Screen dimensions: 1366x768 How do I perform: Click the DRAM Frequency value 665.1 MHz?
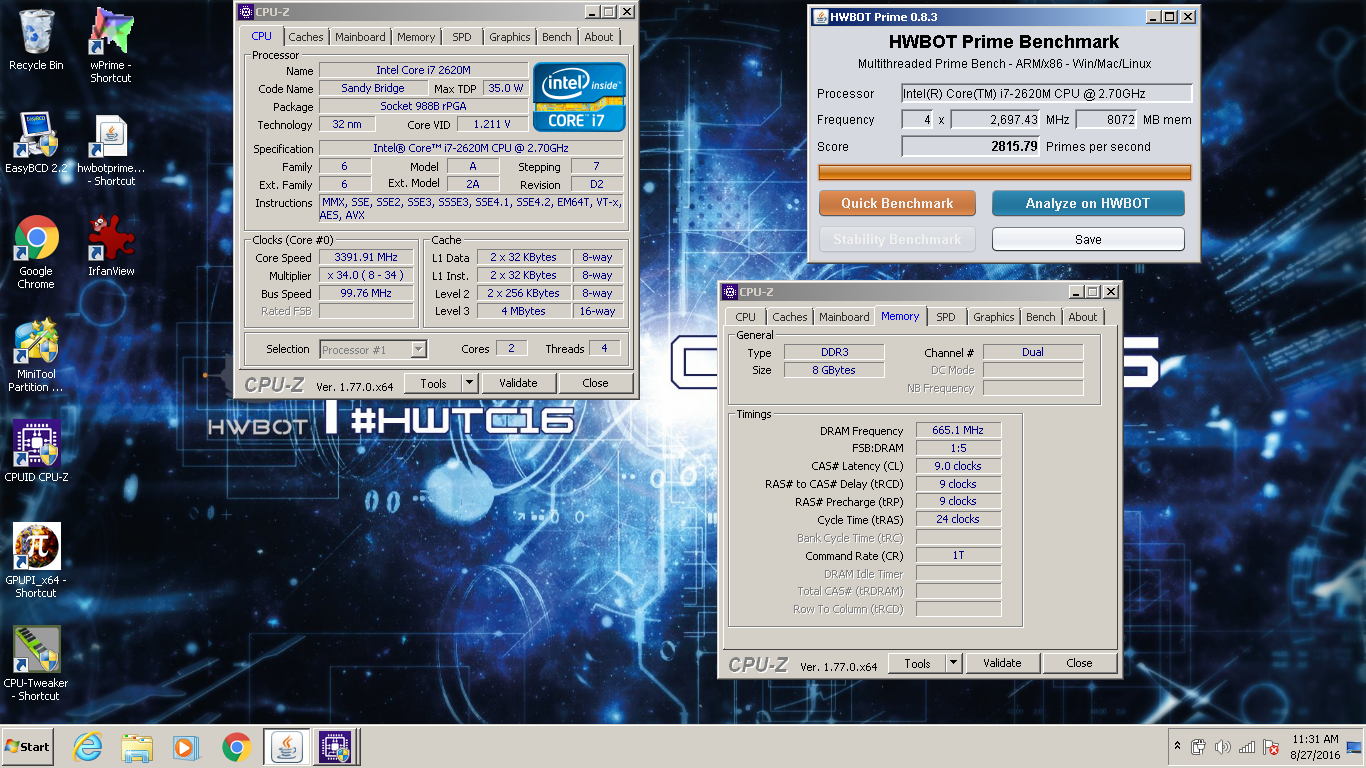(x=958, y=431)
